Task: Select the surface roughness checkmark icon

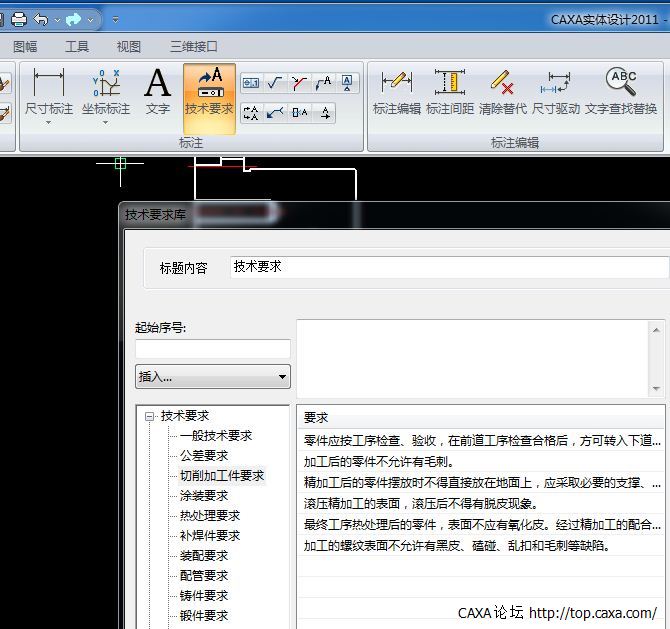Action: click(x=275, y=82)
